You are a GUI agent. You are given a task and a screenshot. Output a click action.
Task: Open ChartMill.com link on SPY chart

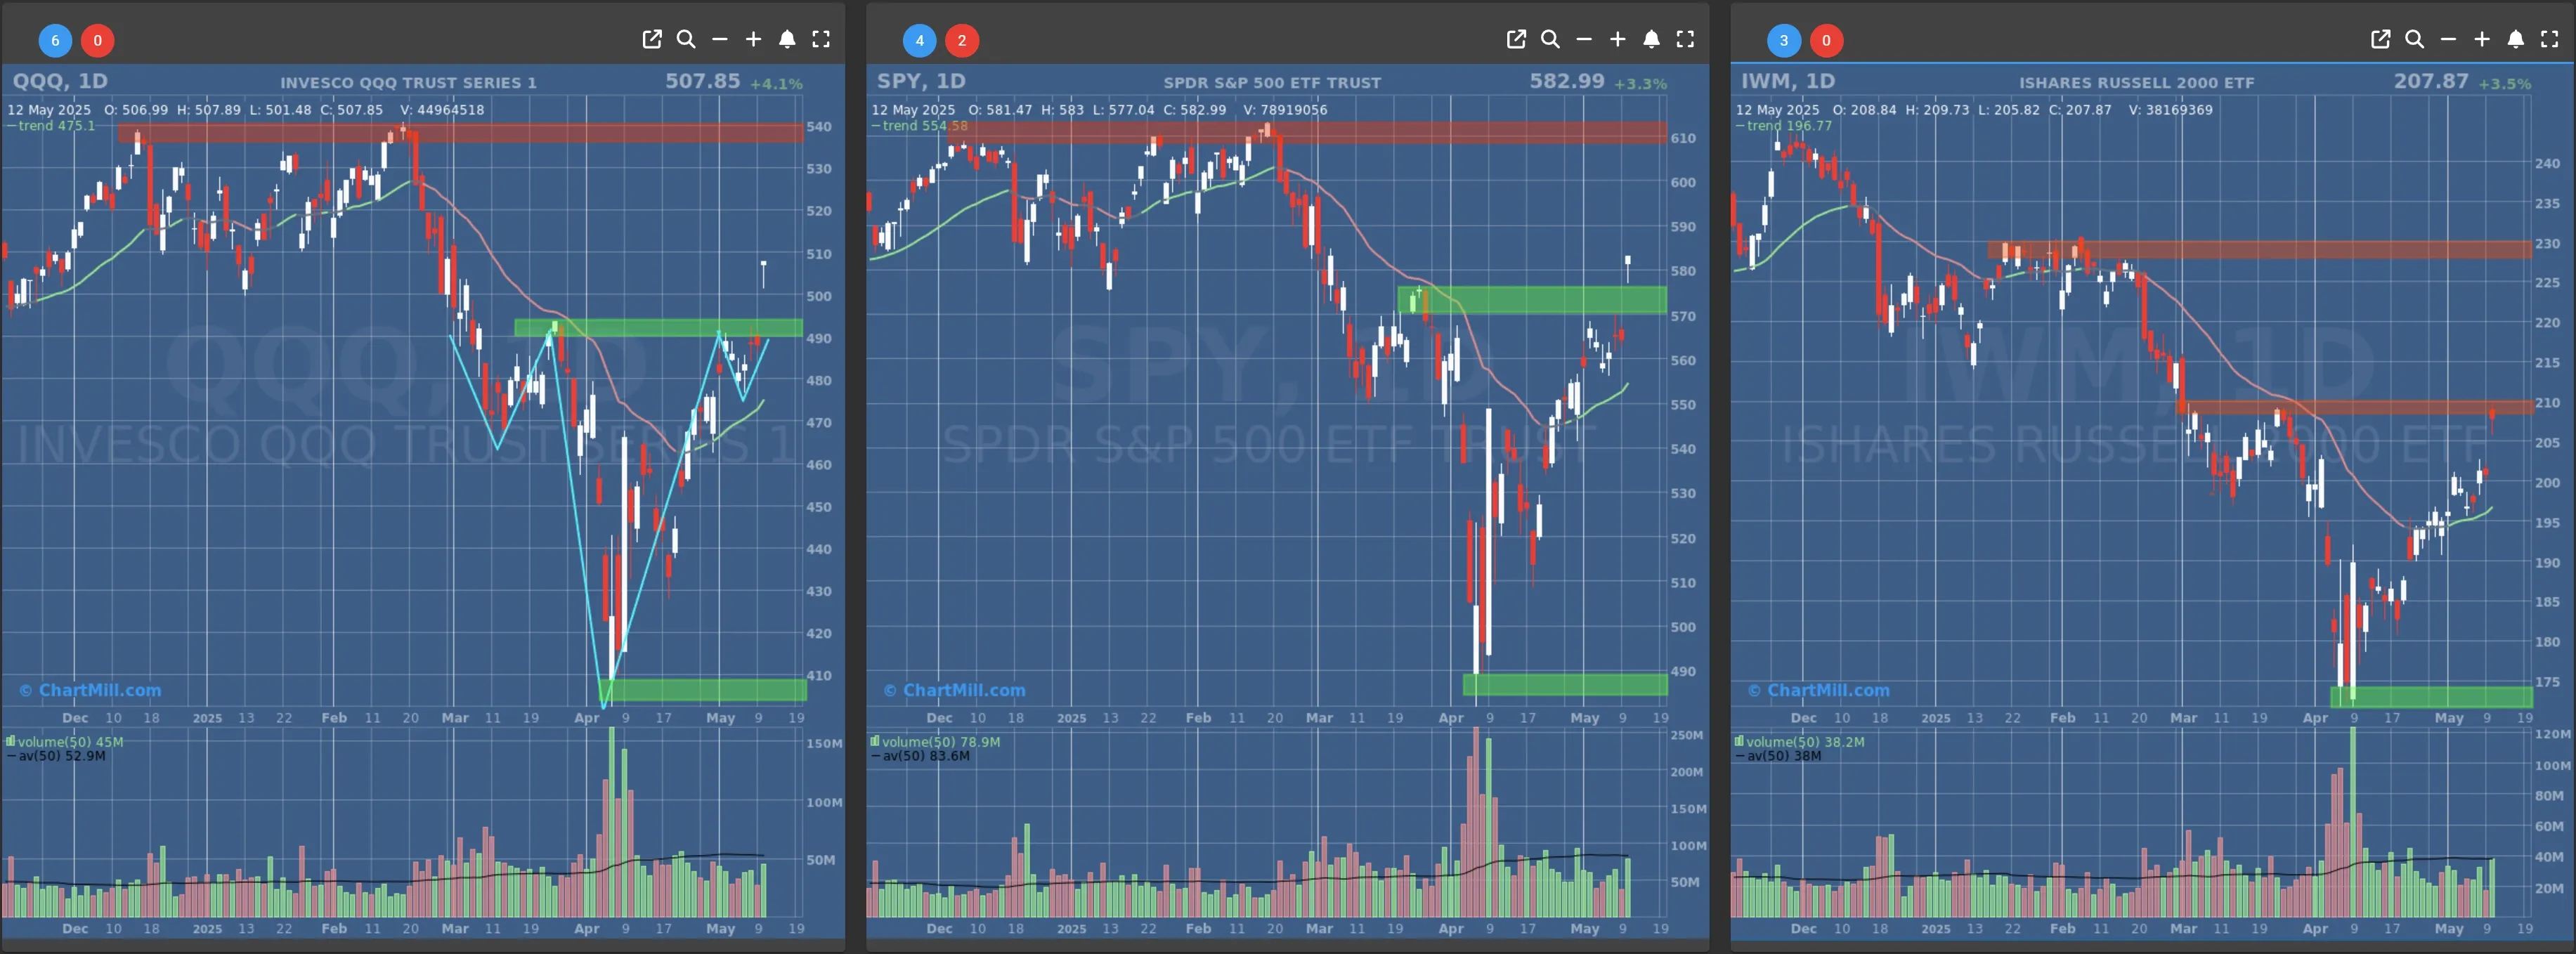(x=954, y=690)
